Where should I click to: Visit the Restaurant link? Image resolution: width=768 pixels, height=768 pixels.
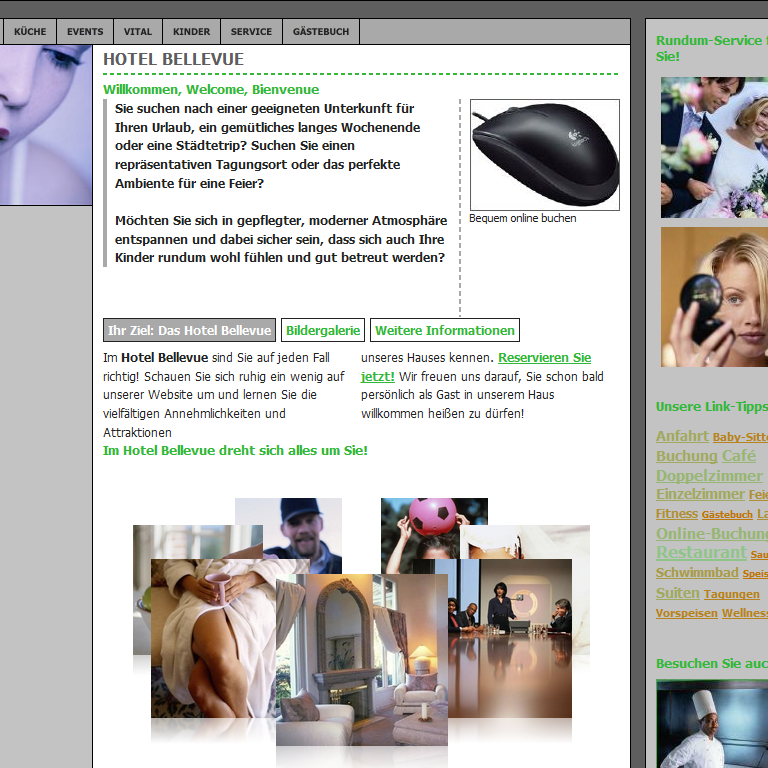tap(701, 552)
